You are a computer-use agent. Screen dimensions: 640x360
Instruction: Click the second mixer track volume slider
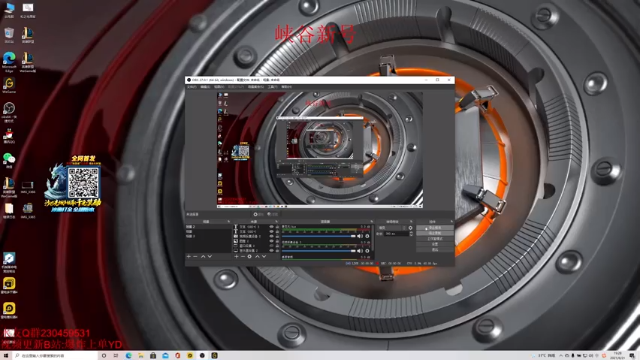pos(319,251)
